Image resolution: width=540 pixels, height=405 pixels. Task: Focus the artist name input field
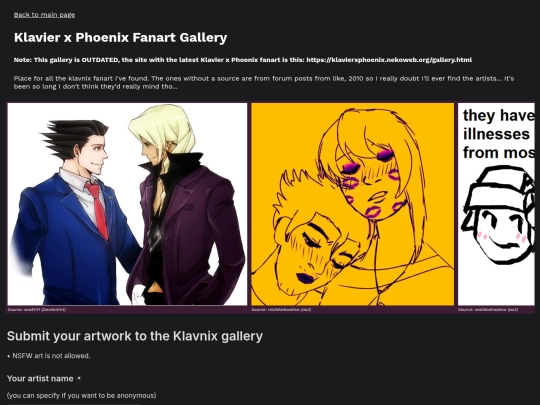[x=74, y=404]
